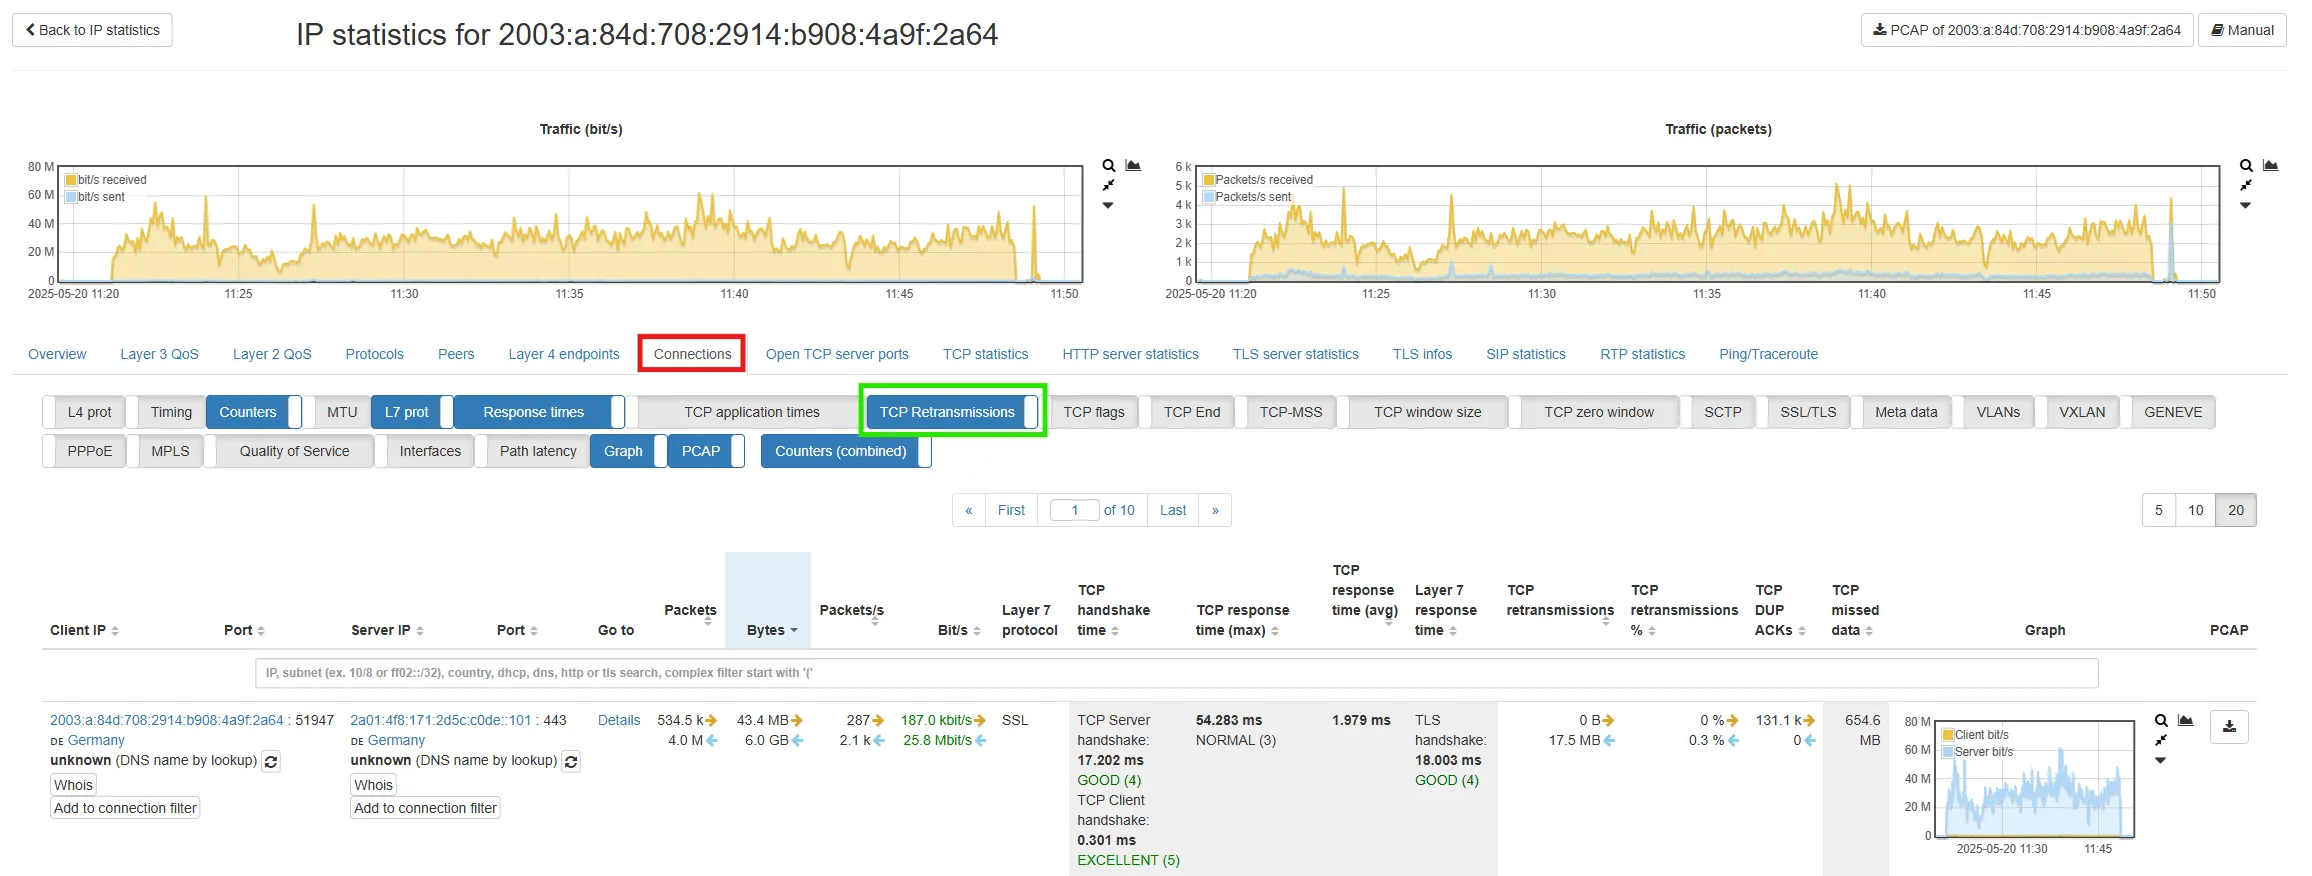2312x876 pixels.
Task: Click compress arrows icon on Traffic (packets) chart
Action: (x=2246, y=186)
